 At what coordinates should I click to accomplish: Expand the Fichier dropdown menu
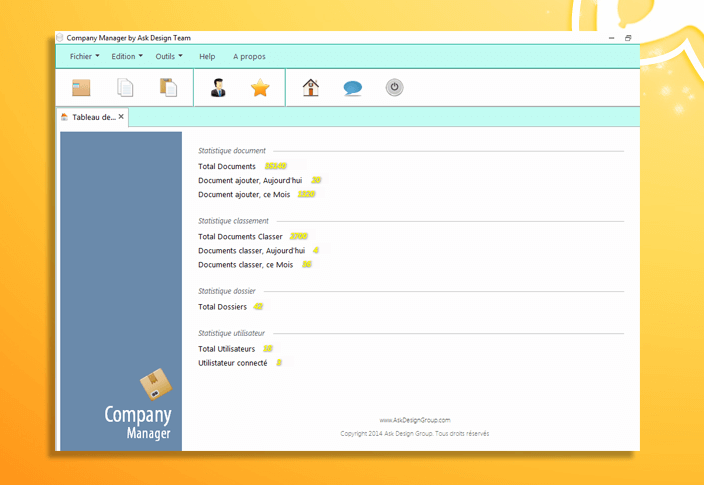(84, 57)
